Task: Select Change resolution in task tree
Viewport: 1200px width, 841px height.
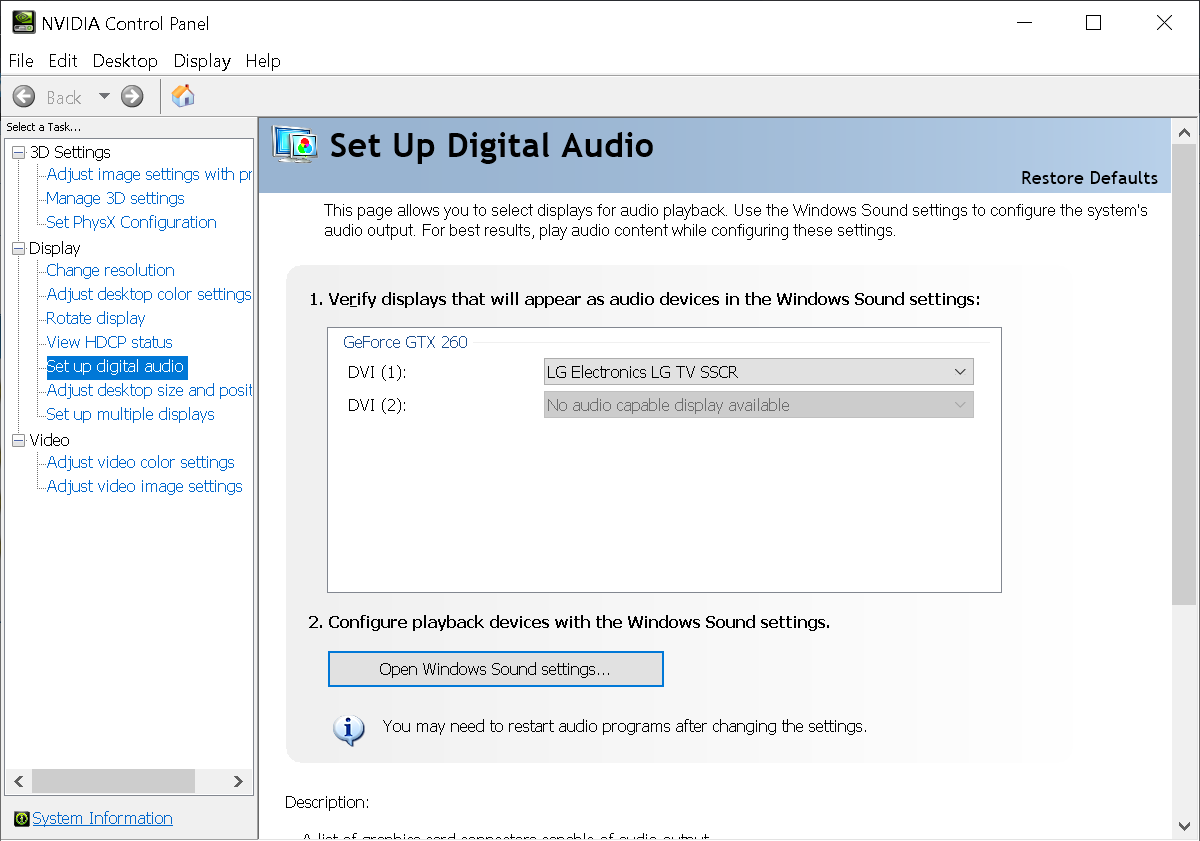Action: pos(110,270)
